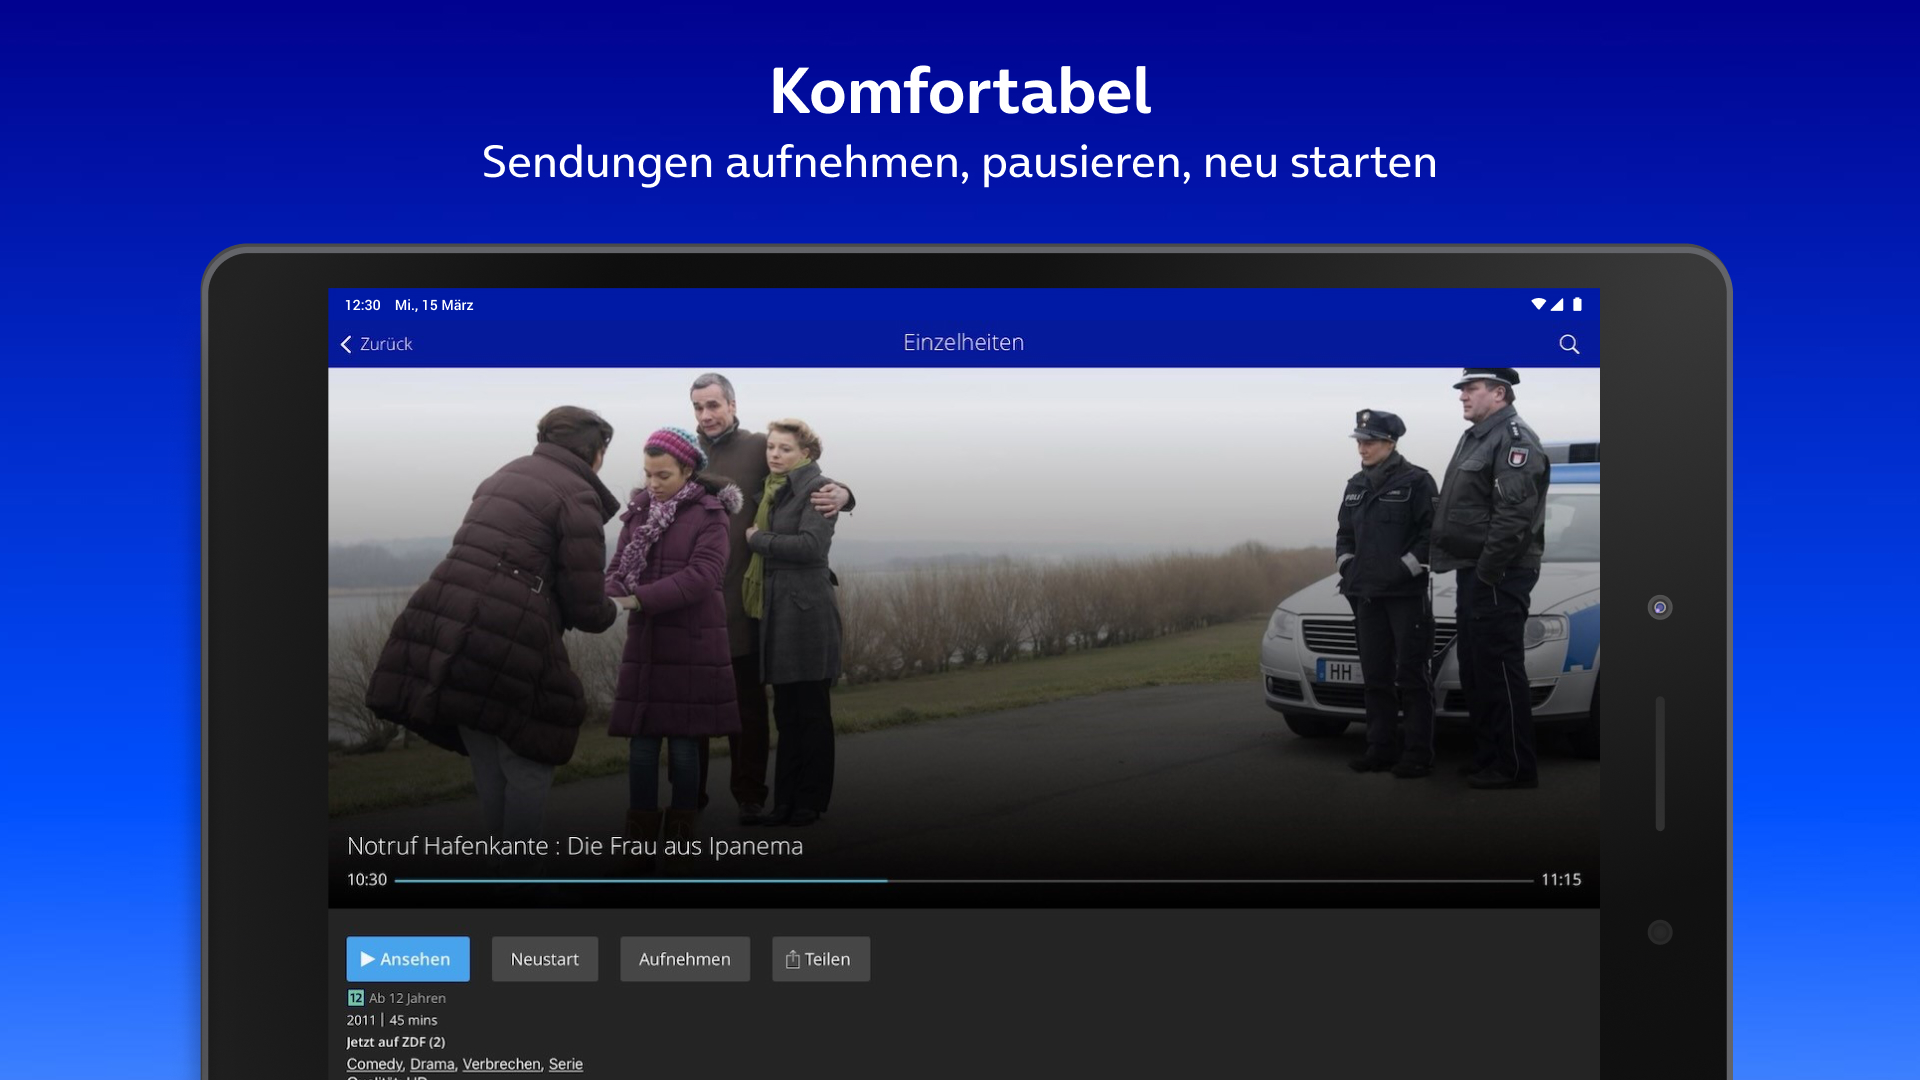Tap the clock showing 12:30 in the status bar

pos(363,305)
